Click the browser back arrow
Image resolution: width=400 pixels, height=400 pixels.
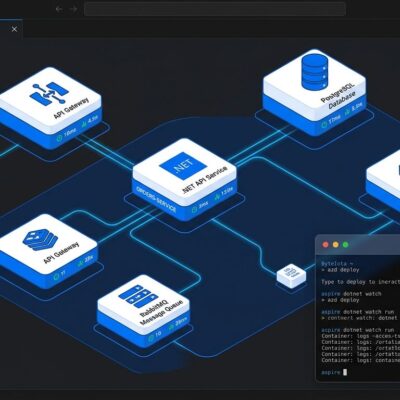[x=59, y=9]
